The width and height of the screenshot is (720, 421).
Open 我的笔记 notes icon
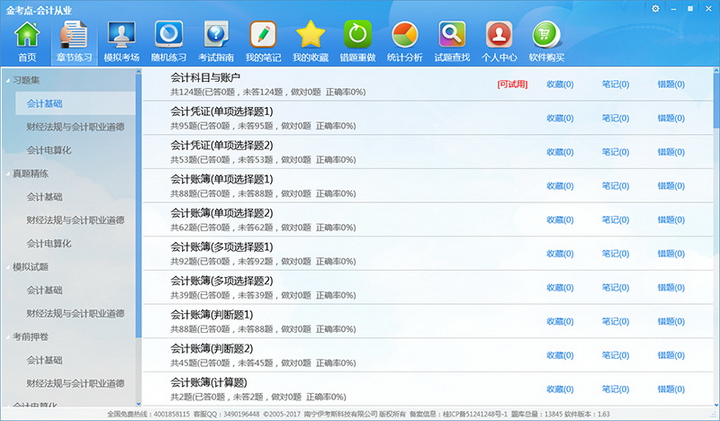[263, 41]
